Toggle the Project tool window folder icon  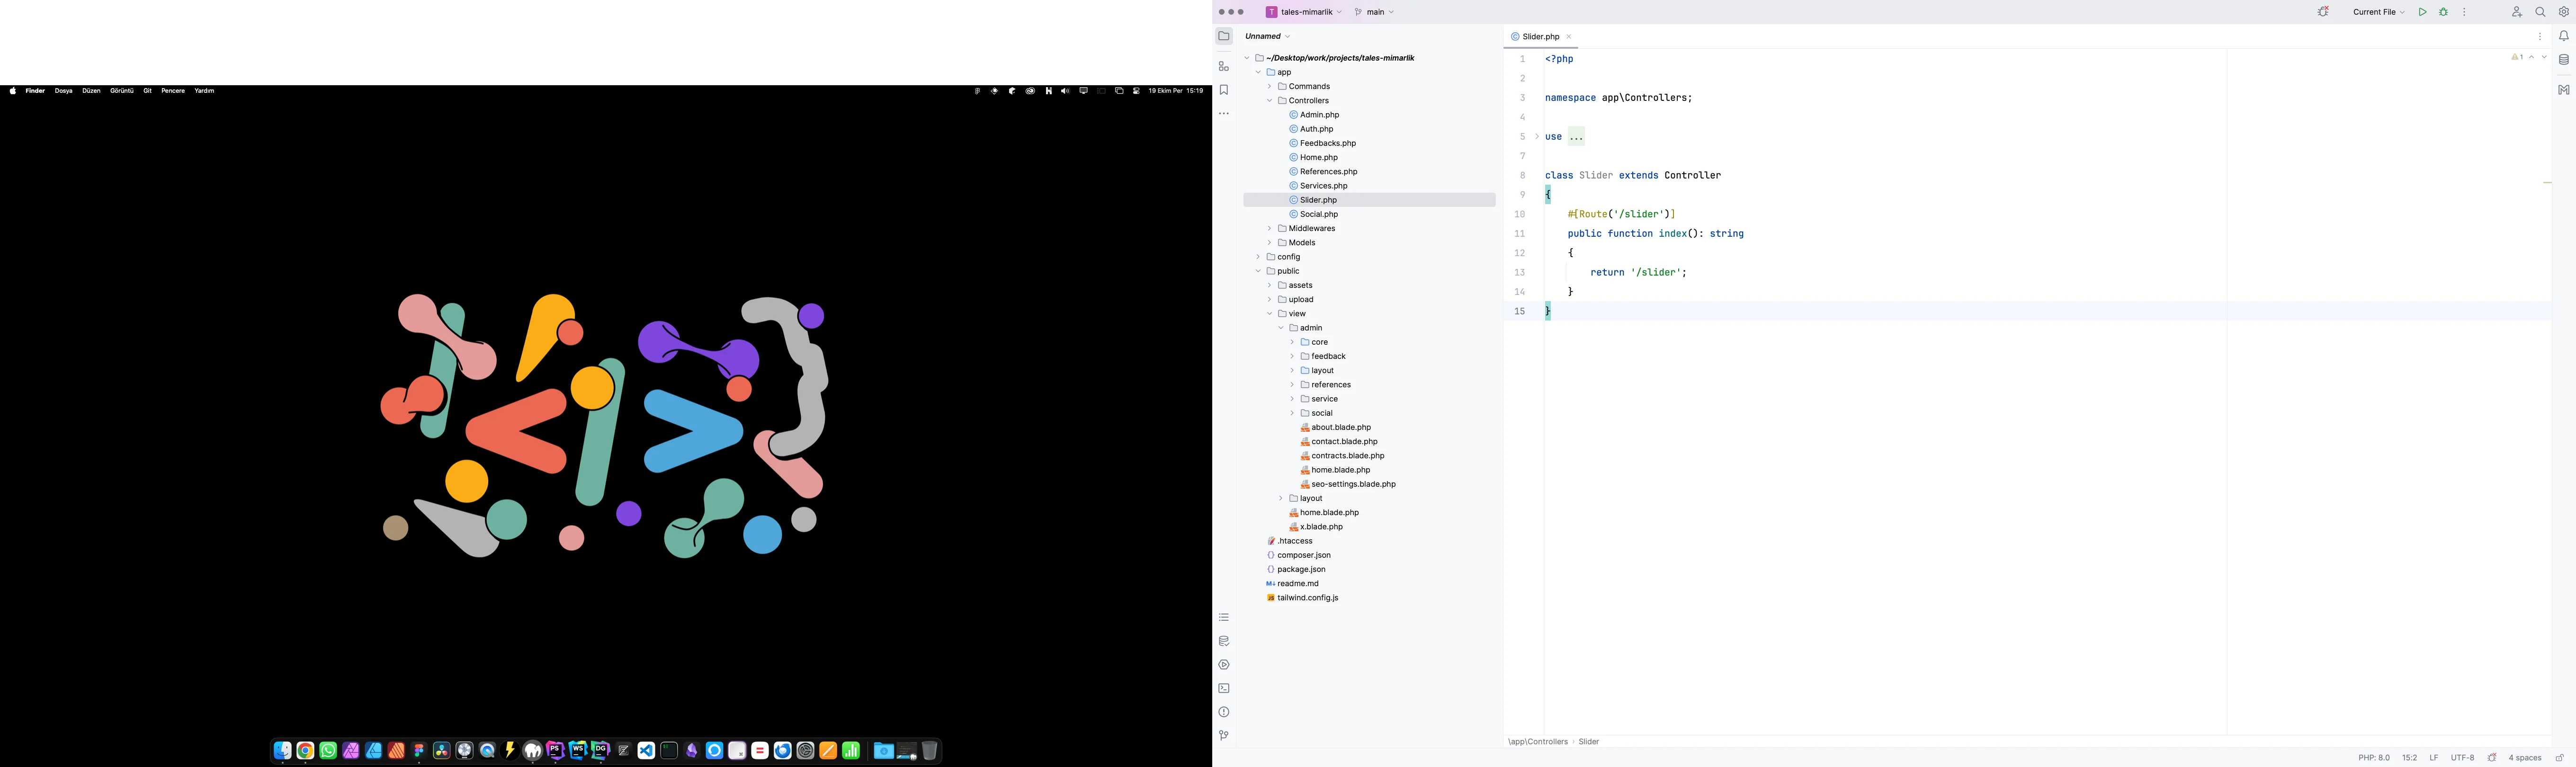(x=1224, y=36)
